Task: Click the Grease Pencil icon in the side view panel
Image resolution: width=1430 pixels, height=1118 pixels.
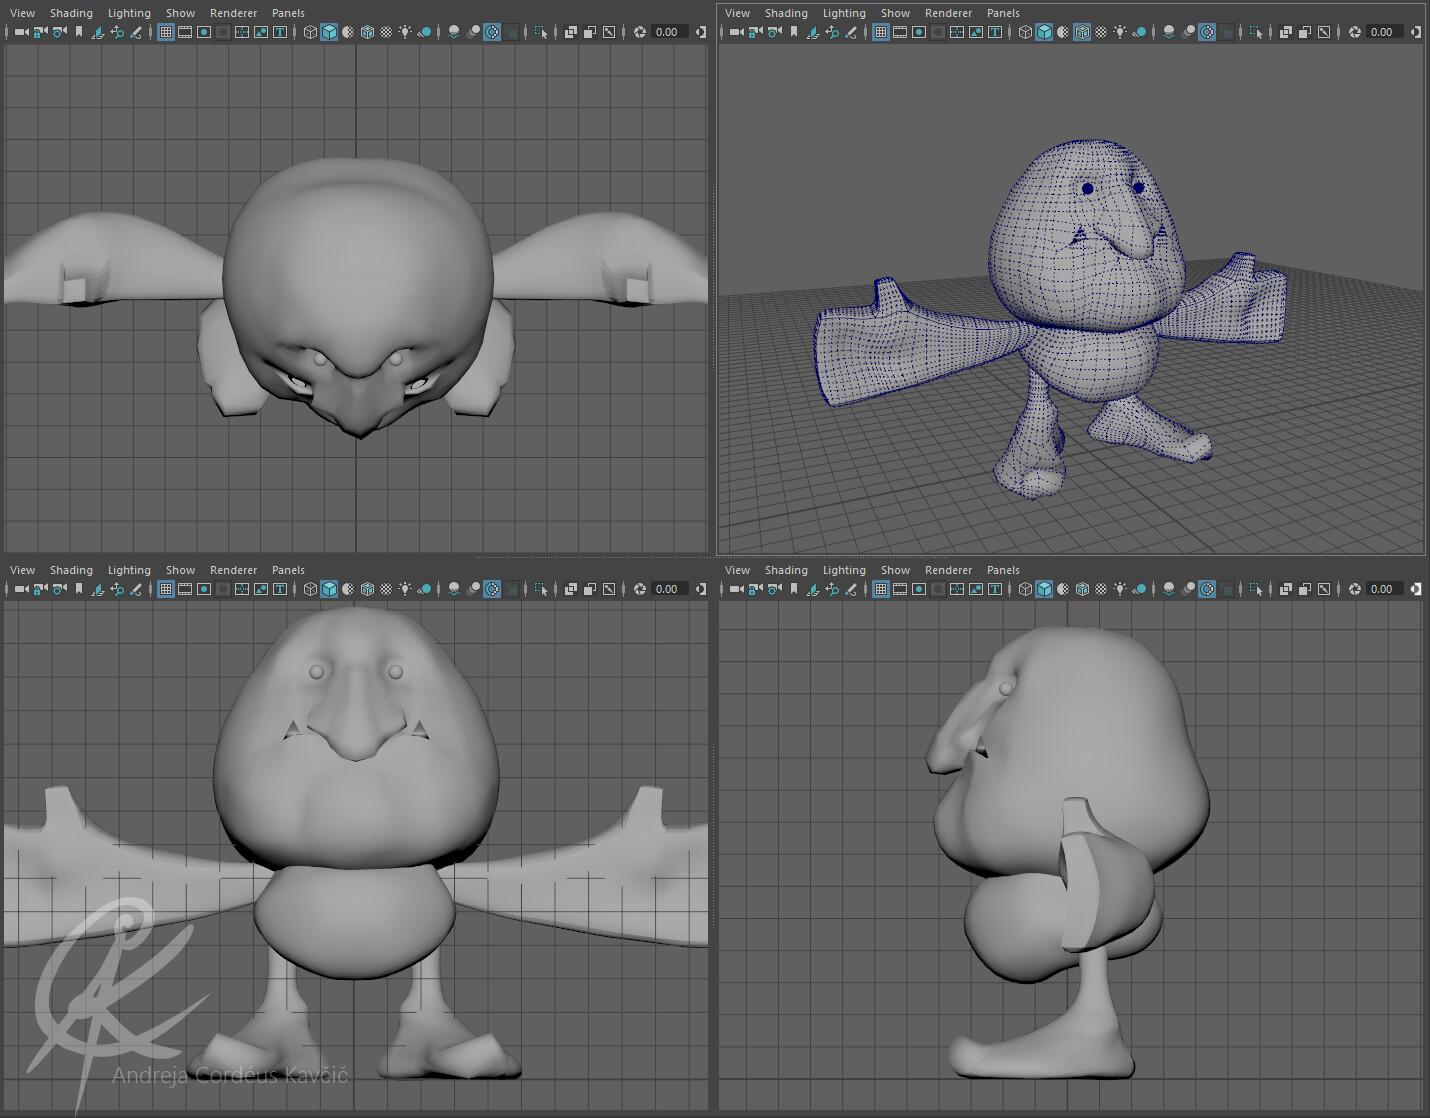Action: pos(851,589)
